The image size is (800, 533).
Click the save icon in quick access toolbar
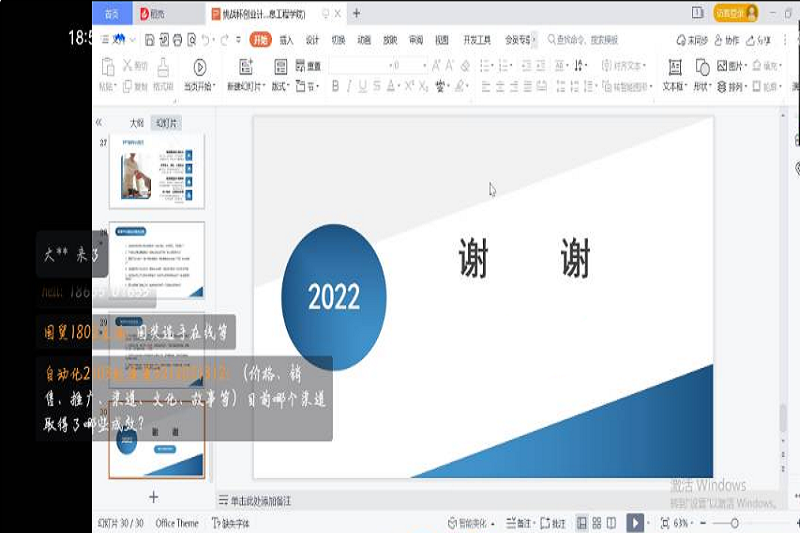pyautogui.click(x=149, y=40)
